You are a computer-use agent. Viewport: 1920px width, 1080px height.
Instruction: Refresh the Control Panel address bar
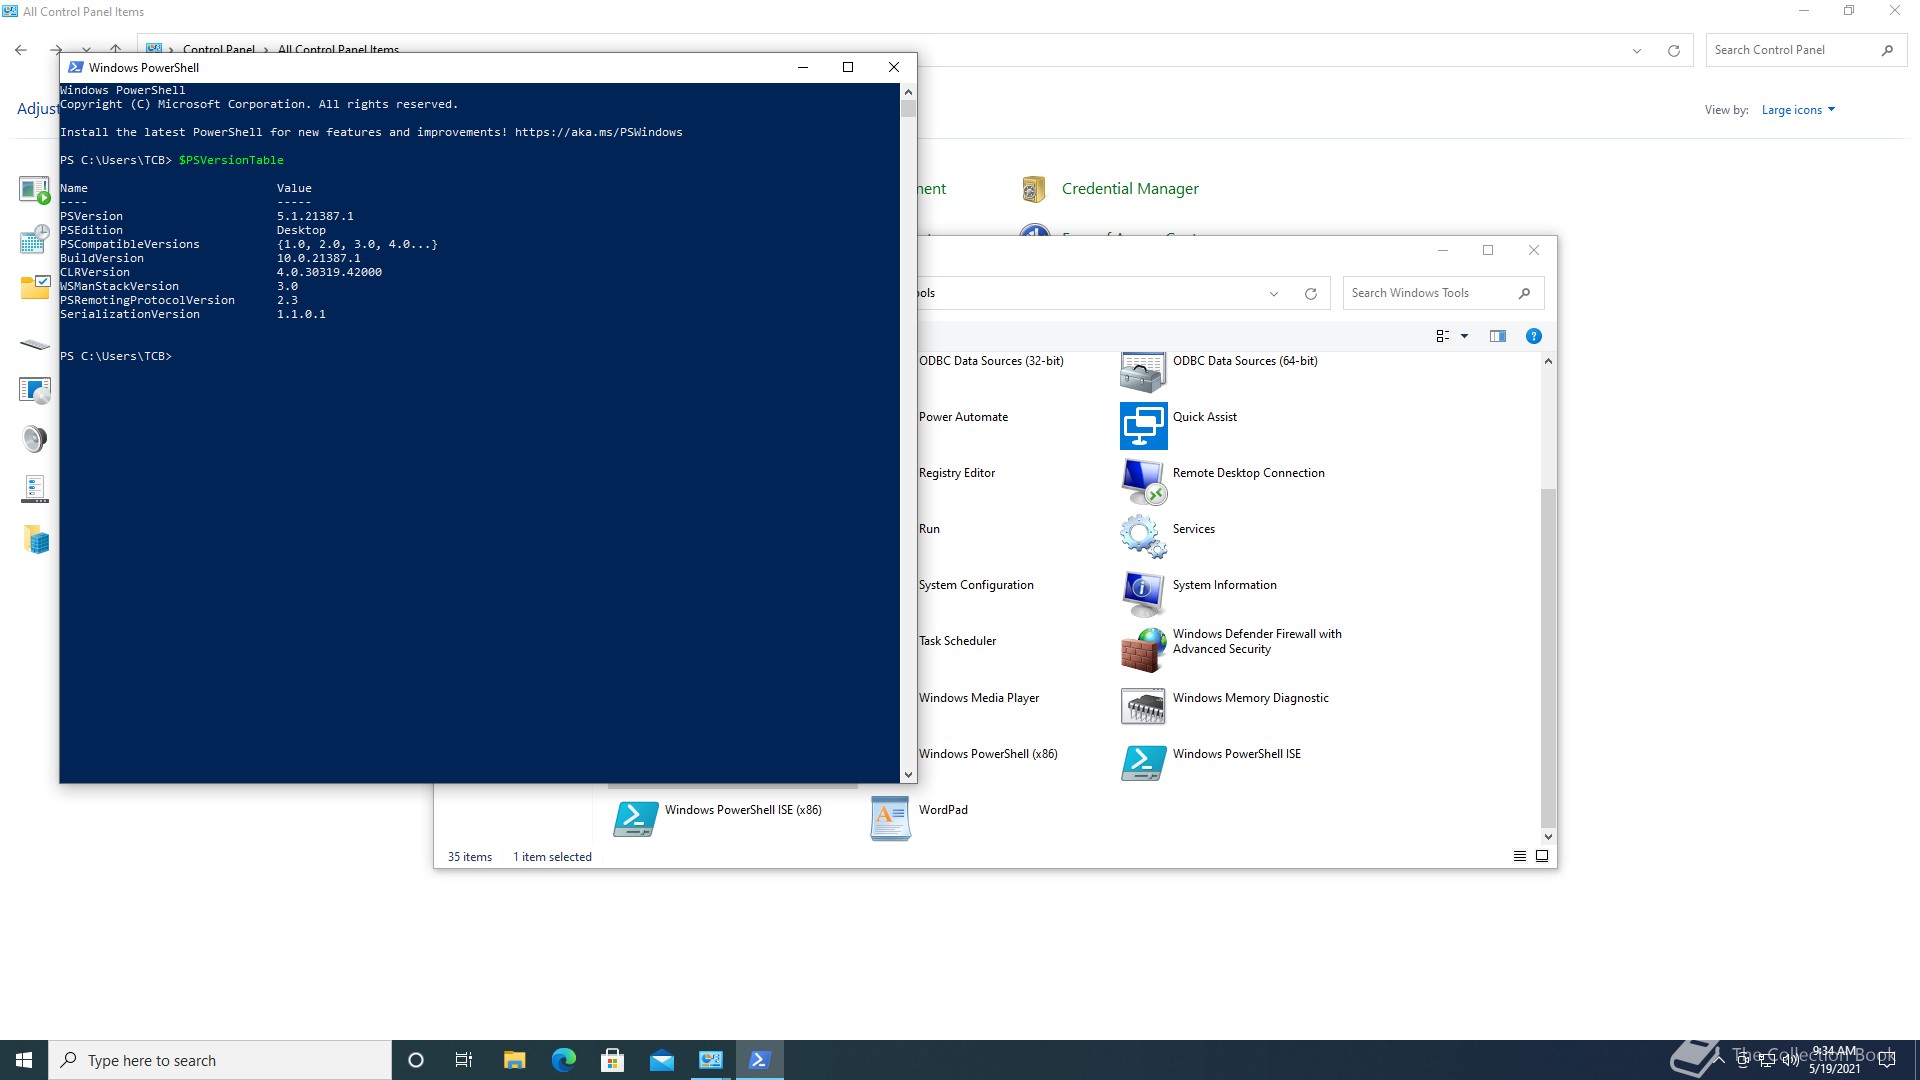(1673, 51)
